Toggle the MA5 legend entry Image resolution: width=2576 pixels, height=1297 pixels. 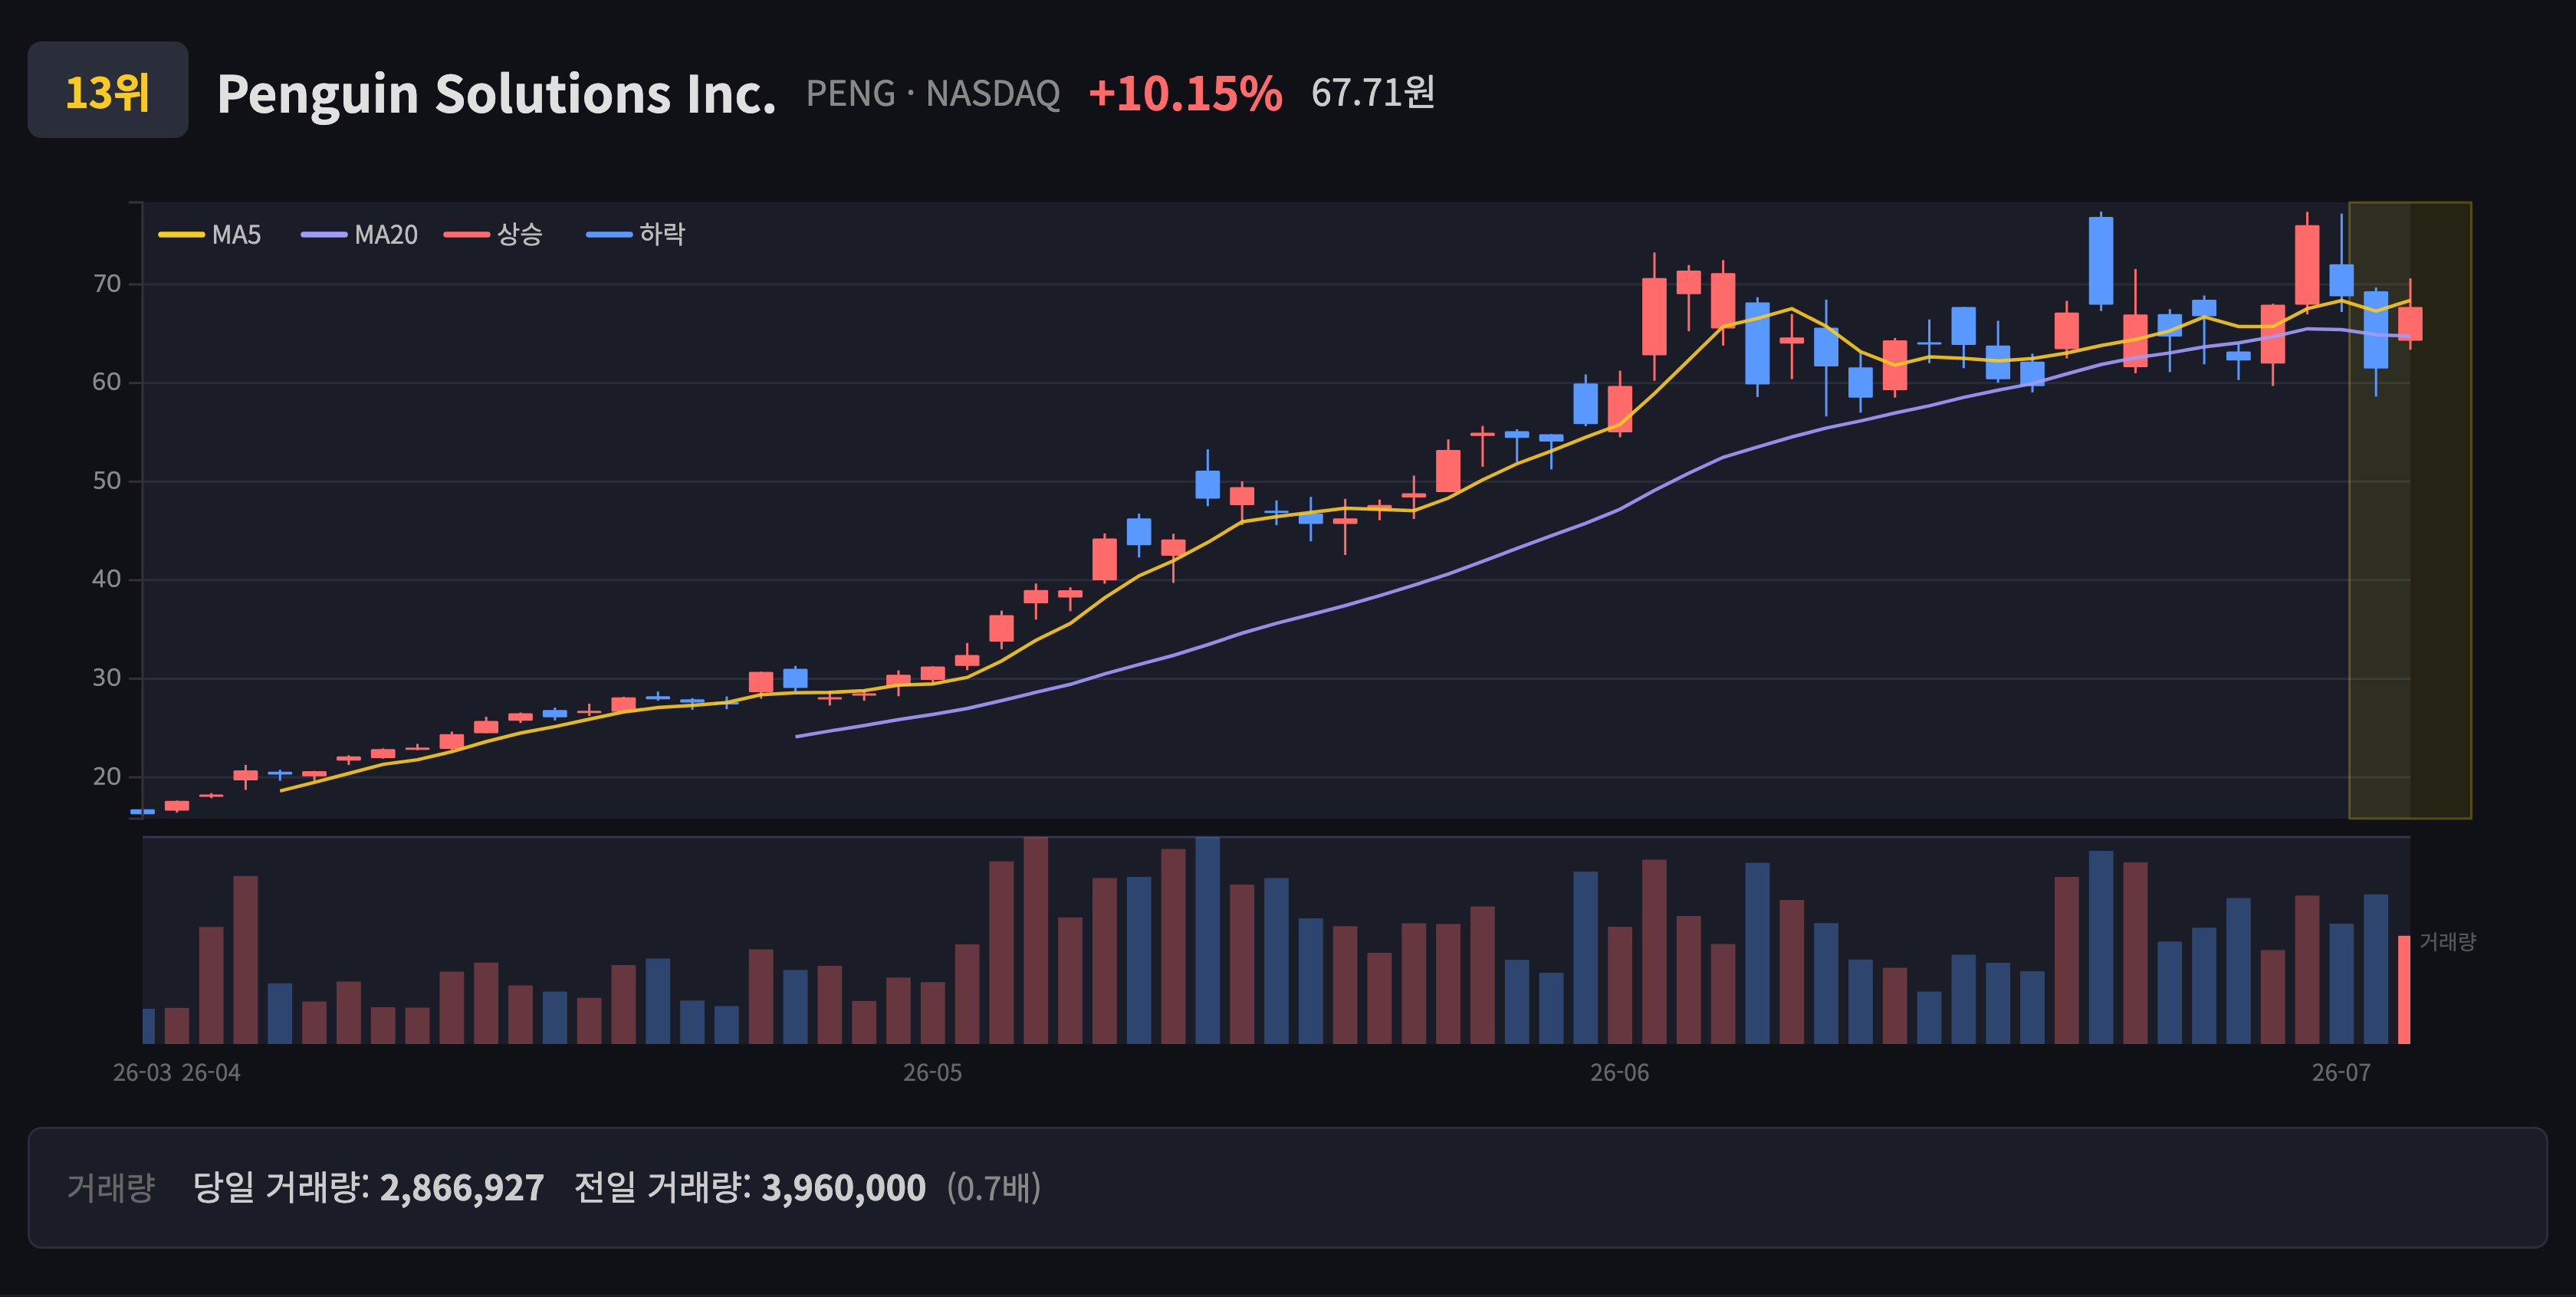click(210, 235)
